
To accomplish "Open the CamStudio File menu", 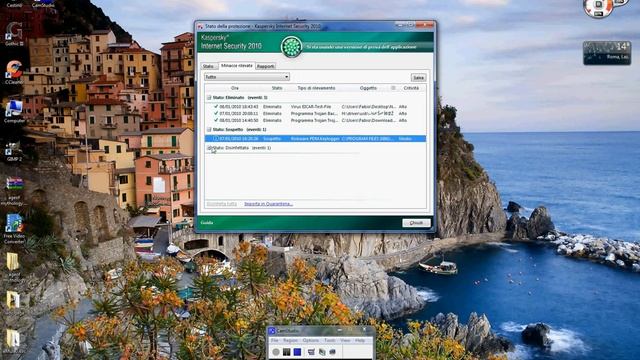I will pyautogui.click(x=275, y=340).
